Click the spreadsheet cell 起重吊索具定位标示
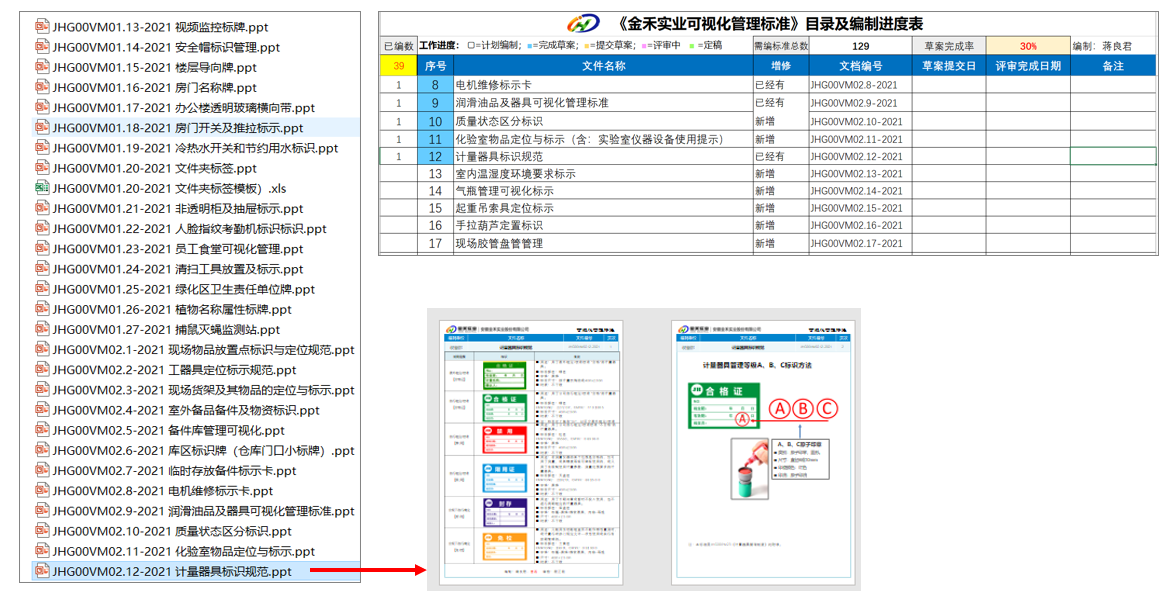The width and height of the screenshot is (1171, 604). point(603,208)
